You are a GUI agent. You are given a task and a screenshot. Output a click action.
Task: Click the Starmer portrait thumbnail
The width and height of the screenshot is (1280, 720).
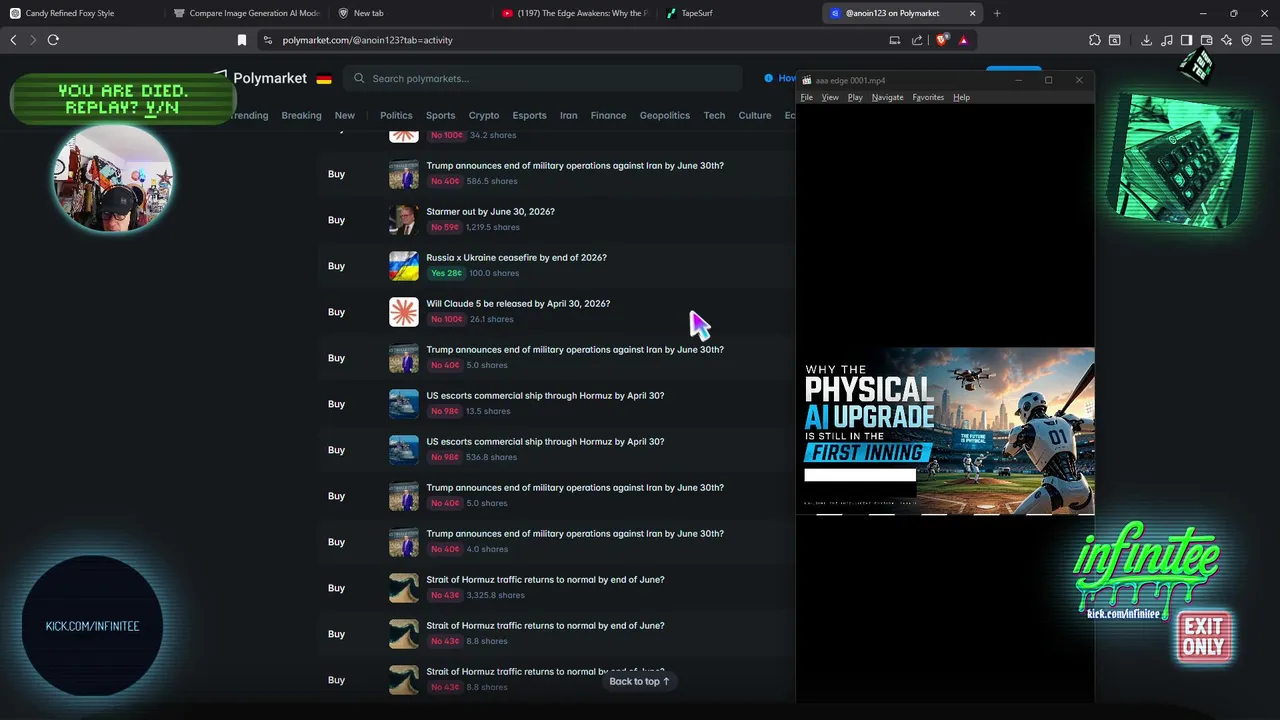click(x=404, y=220)
